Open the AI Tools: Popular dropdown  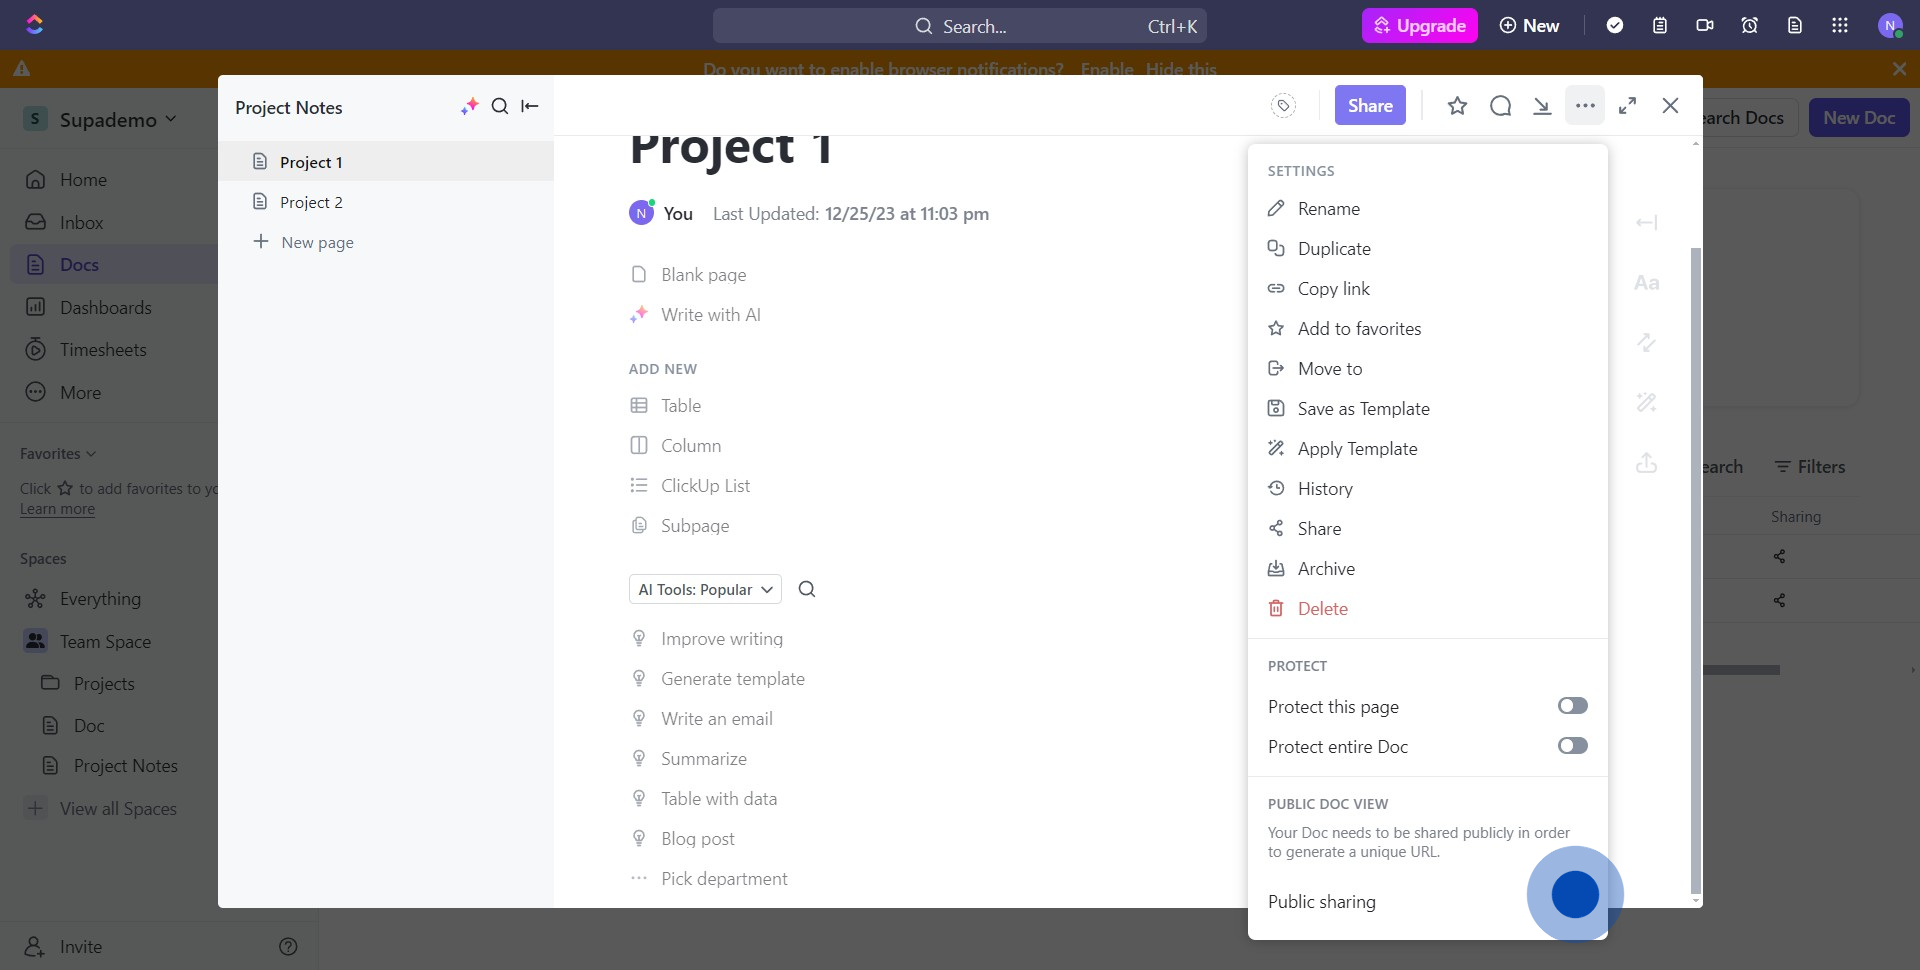705,590
